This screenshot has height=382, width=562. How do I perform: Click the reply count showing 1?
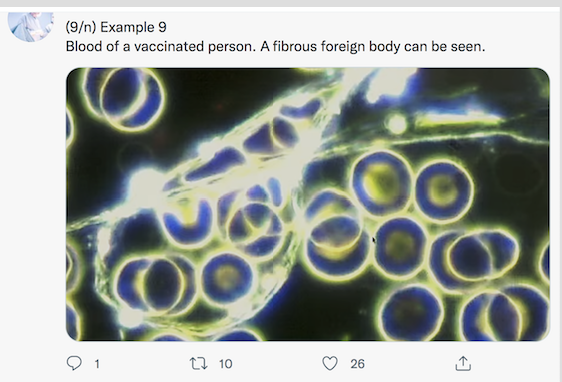(x=97, y=364)
